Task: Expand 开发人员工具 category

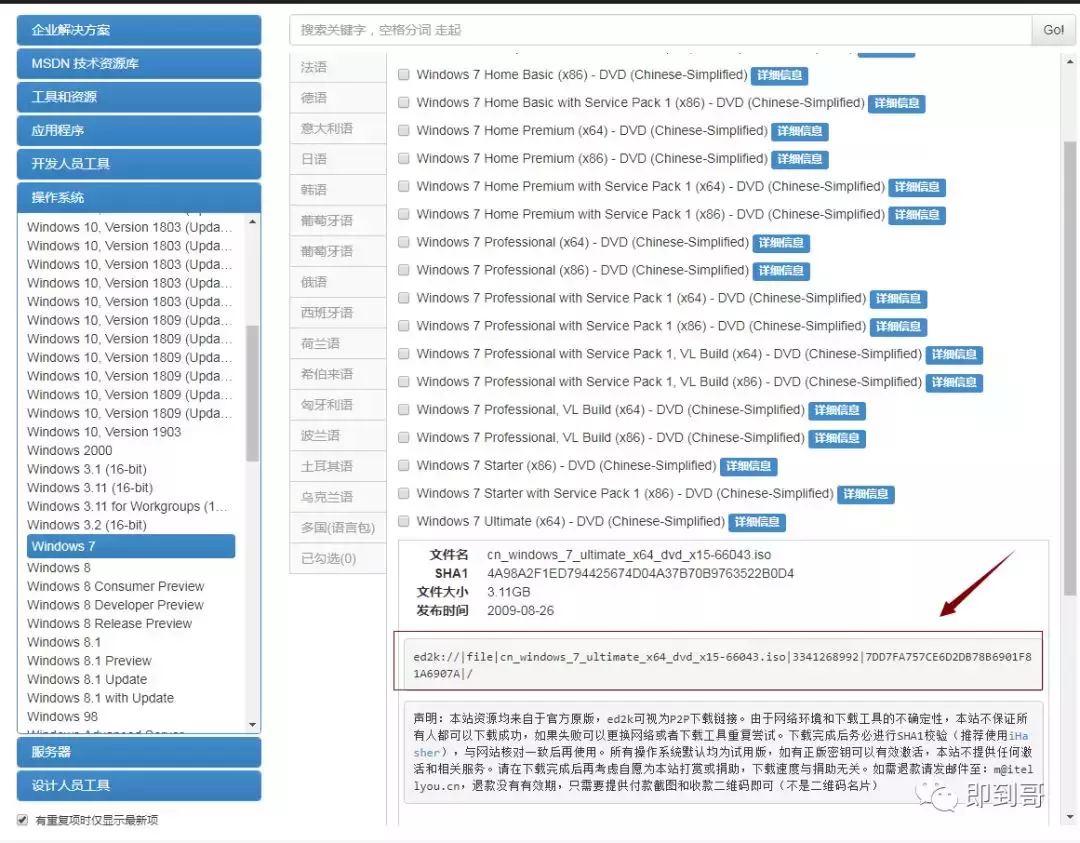Action: tap(138, 163)
